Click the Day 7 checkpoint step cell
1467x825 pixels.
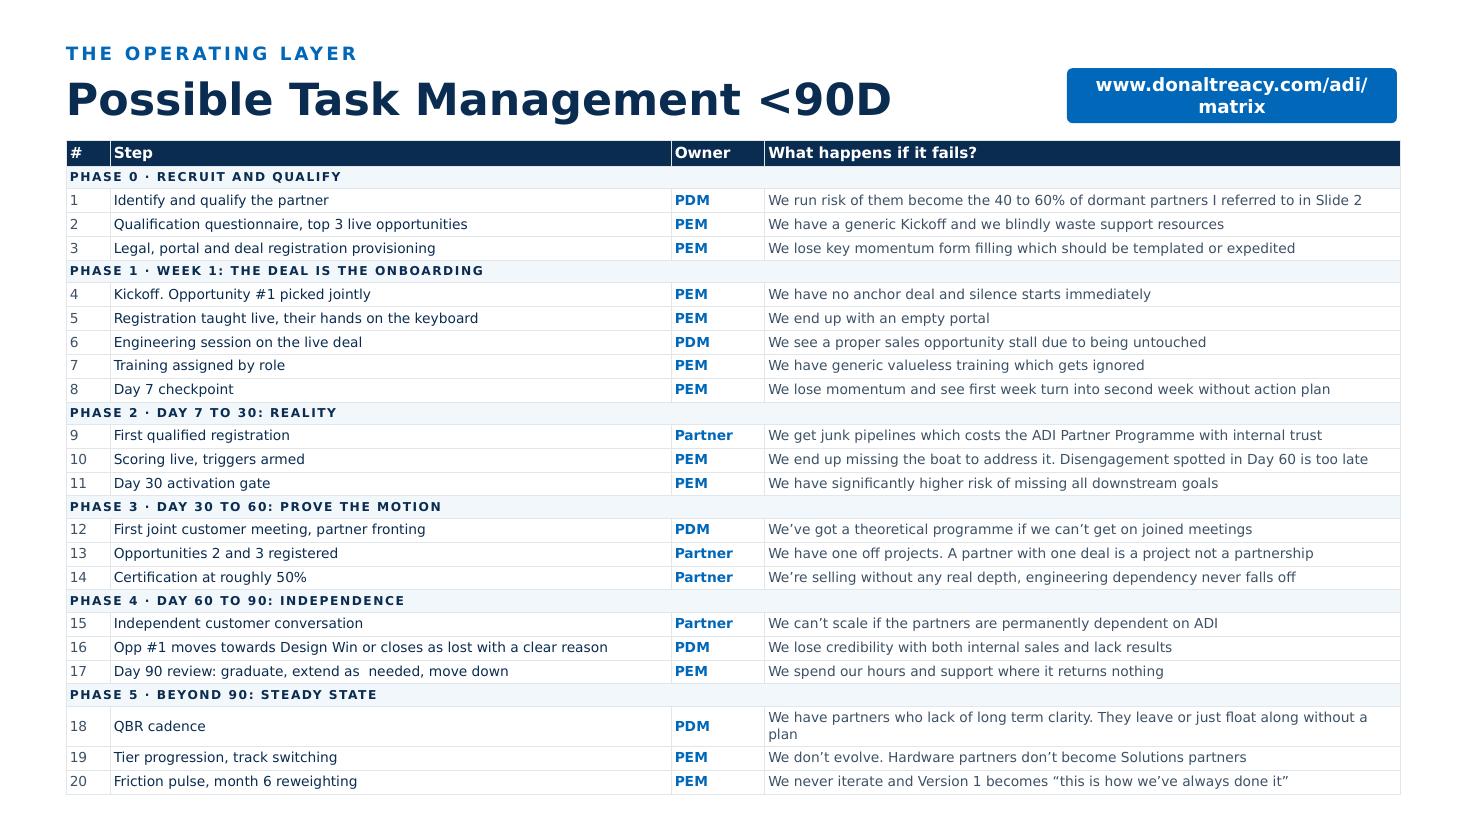click(x=390, y=390)
